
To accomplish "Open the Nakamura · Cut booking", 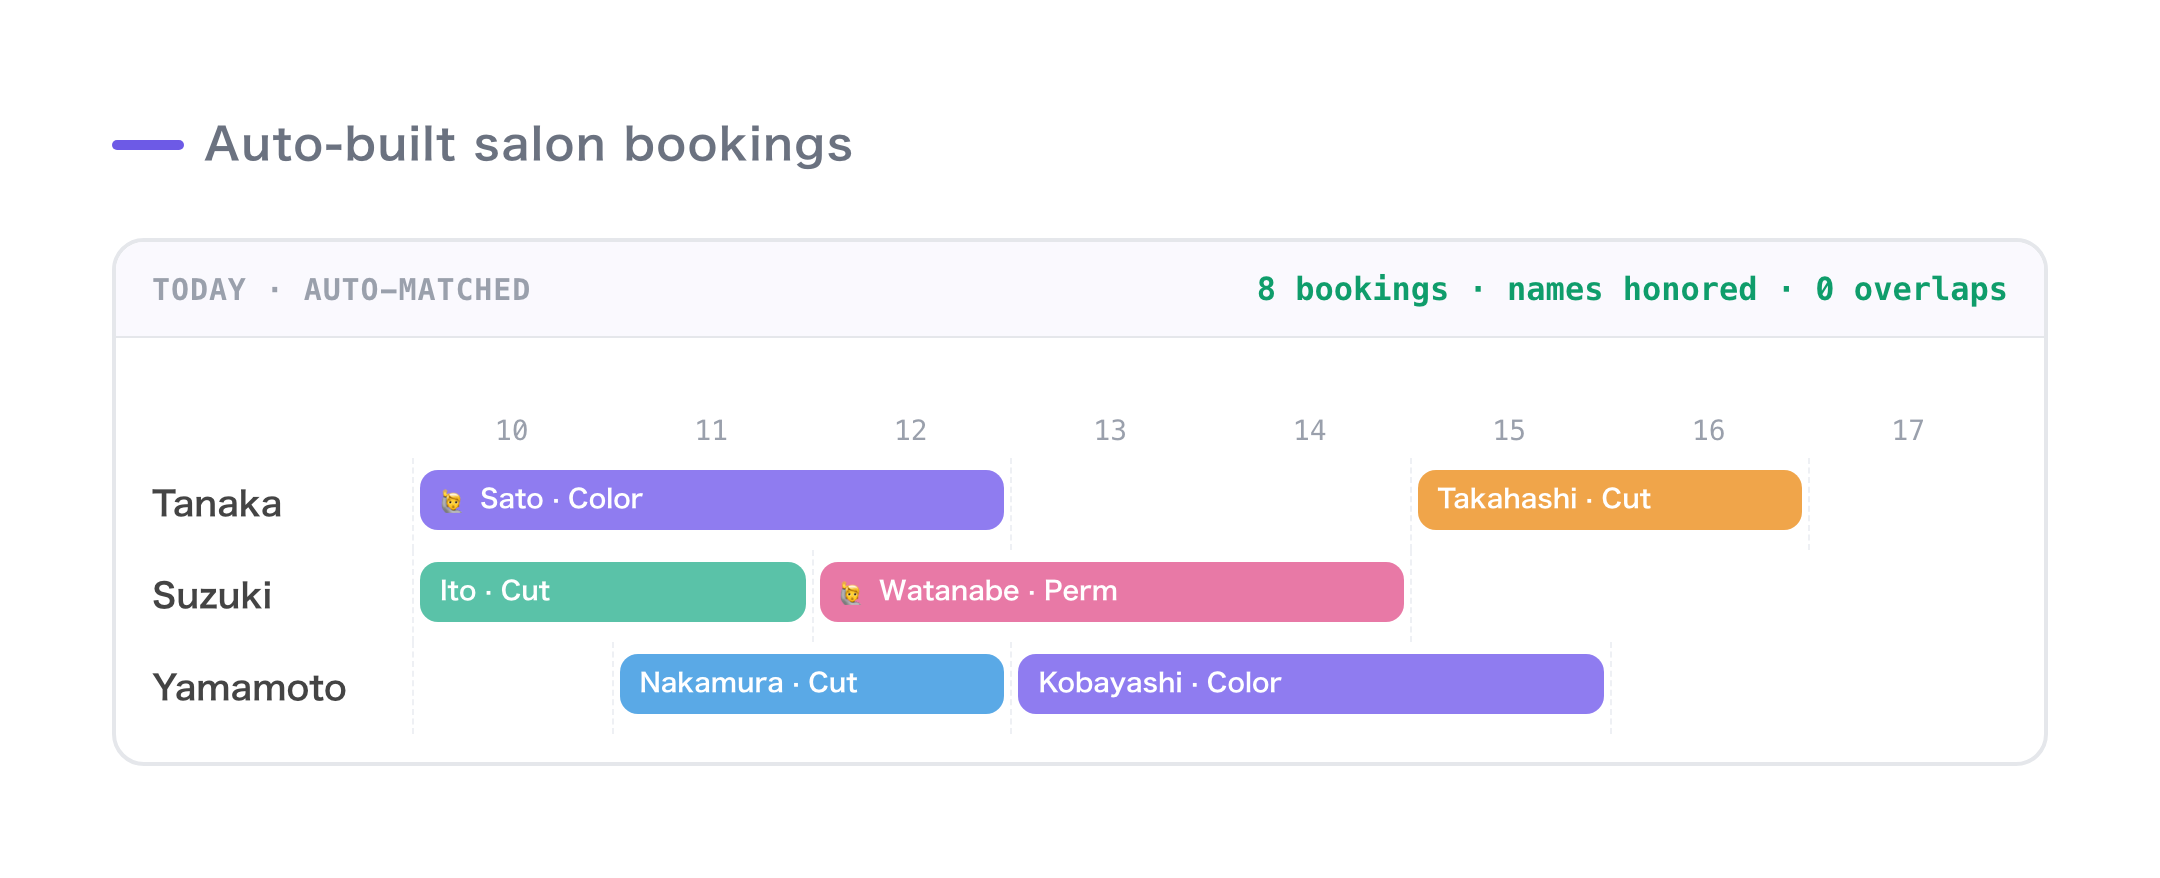I will point(811,684).
